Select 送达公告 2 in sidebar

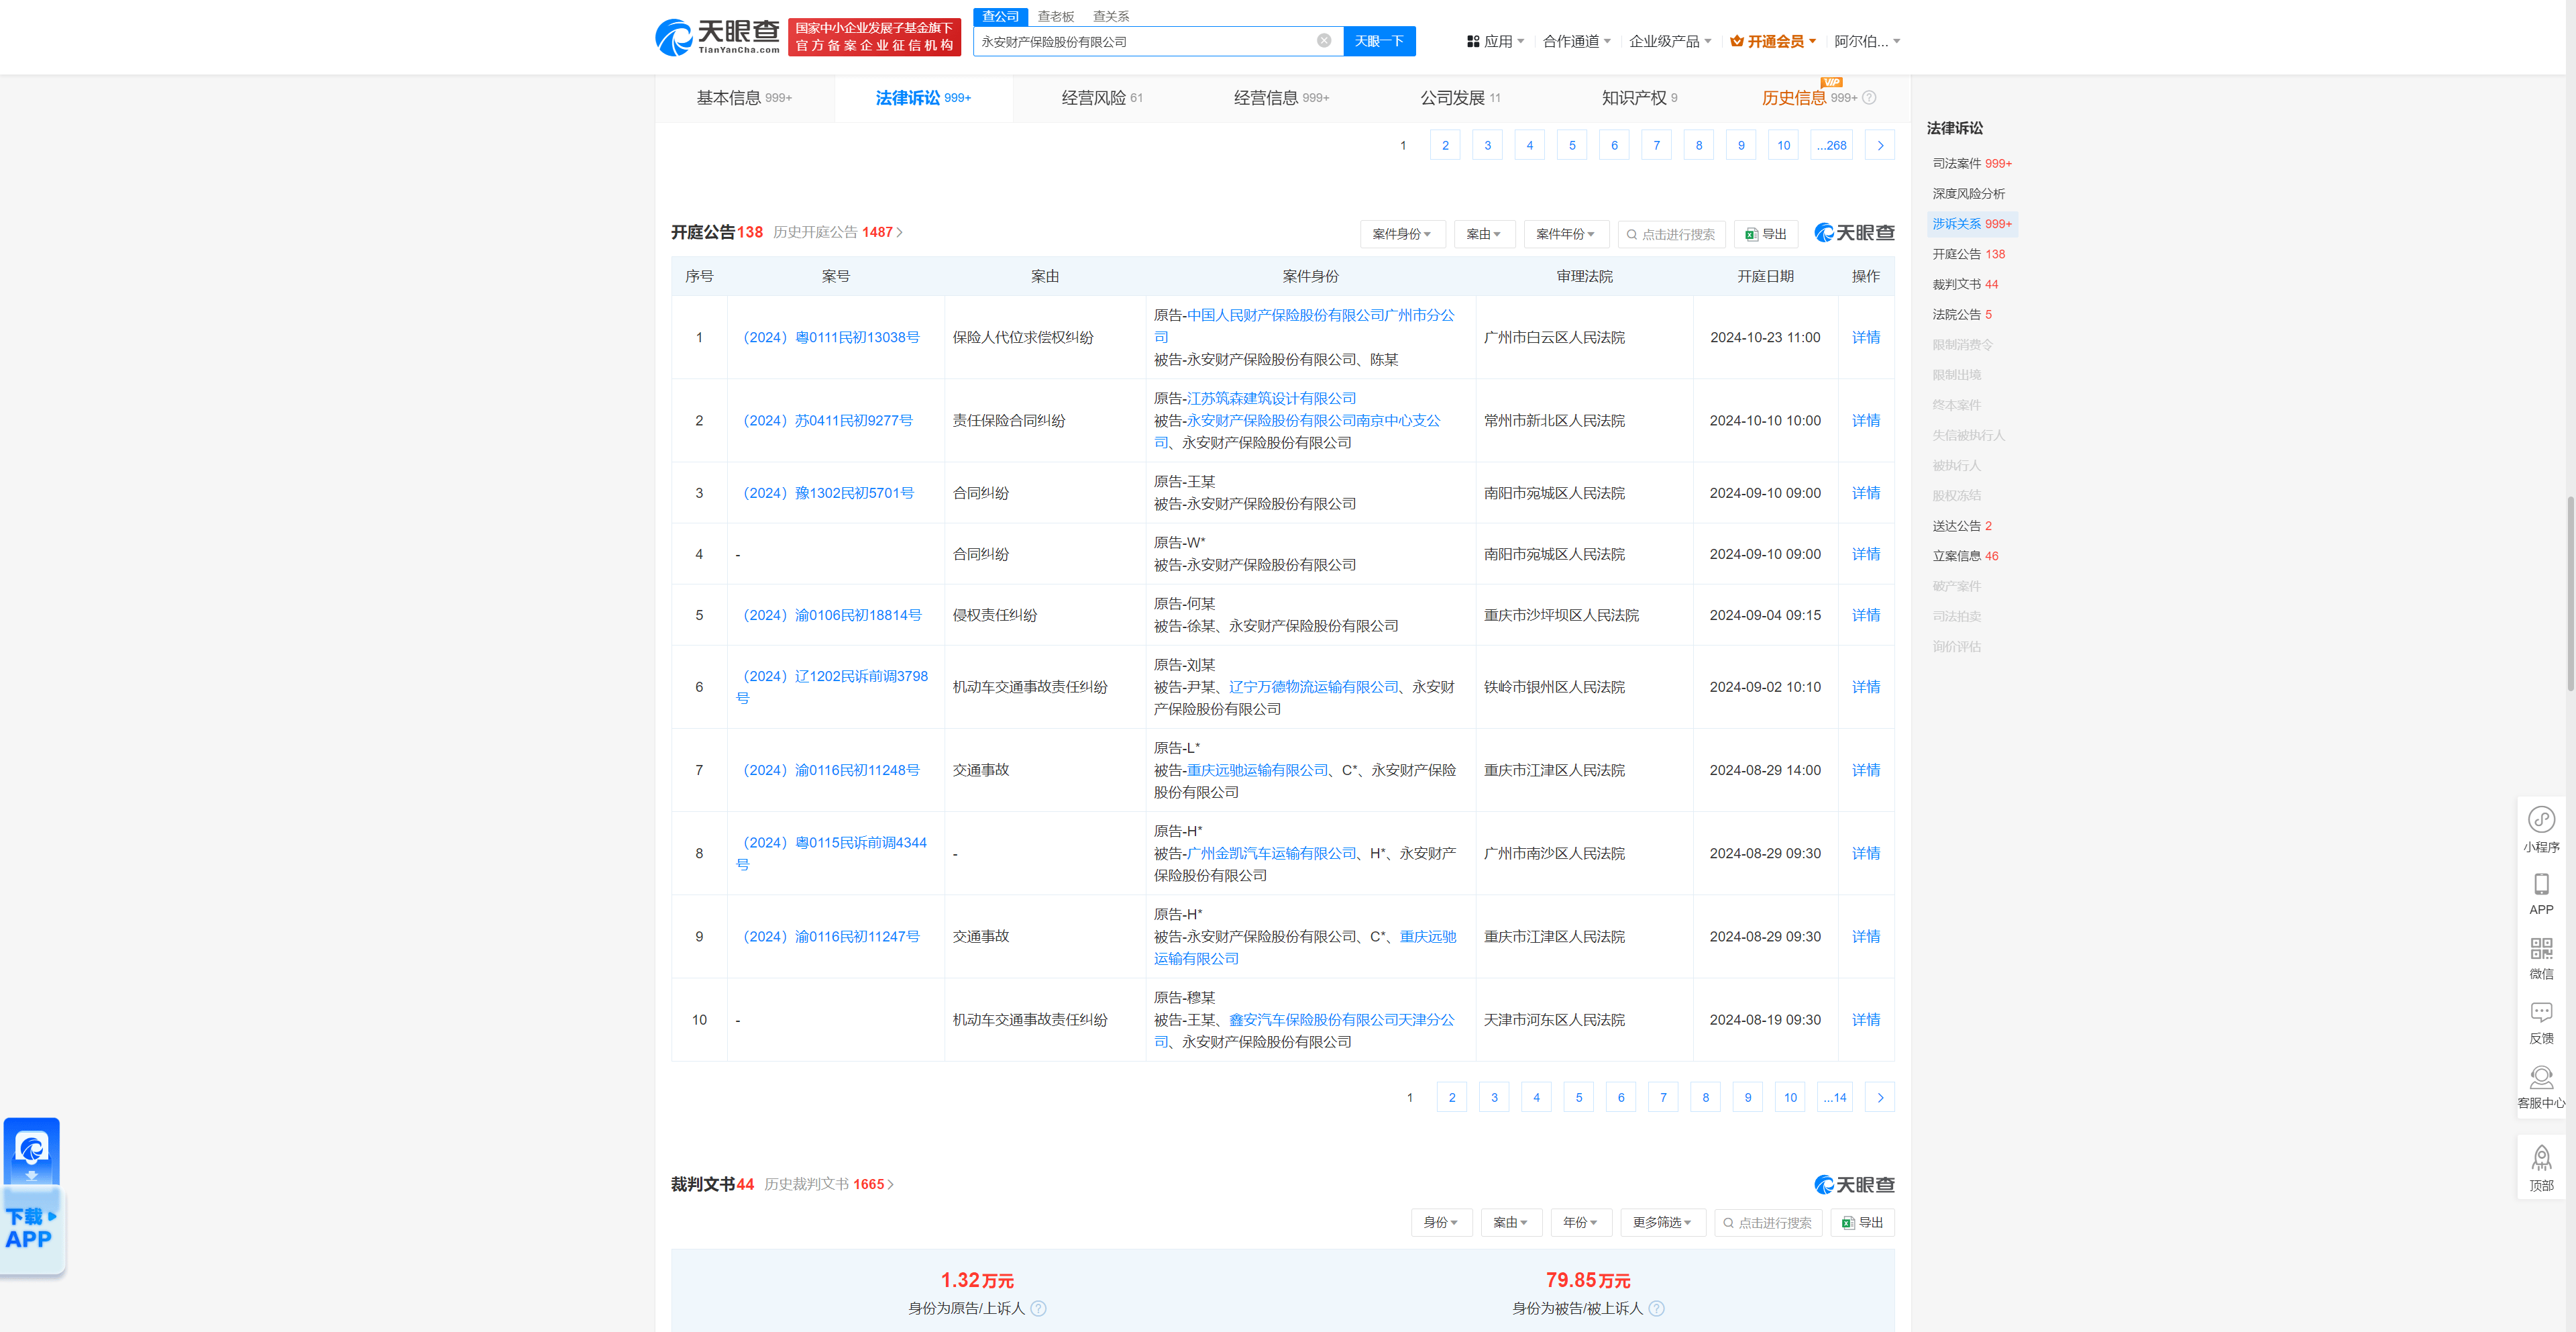click(x=1961, y=526)
